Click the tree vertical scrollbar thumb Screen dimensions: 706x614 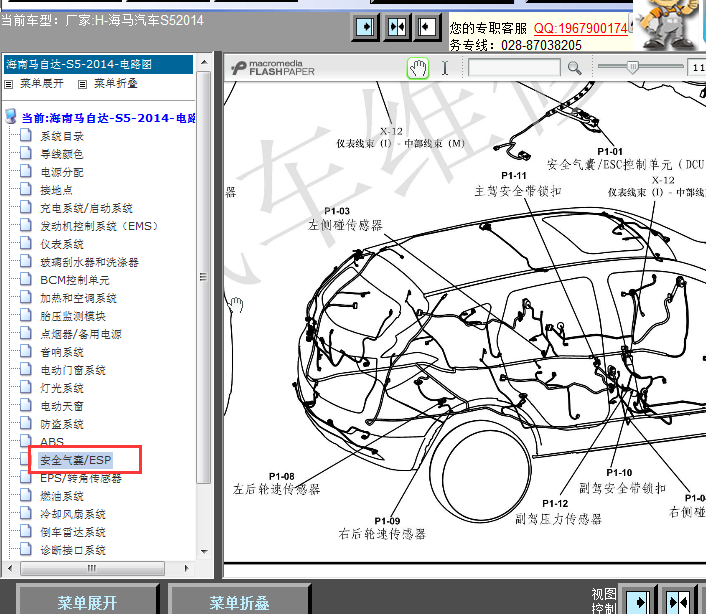[x=204, y=277]
